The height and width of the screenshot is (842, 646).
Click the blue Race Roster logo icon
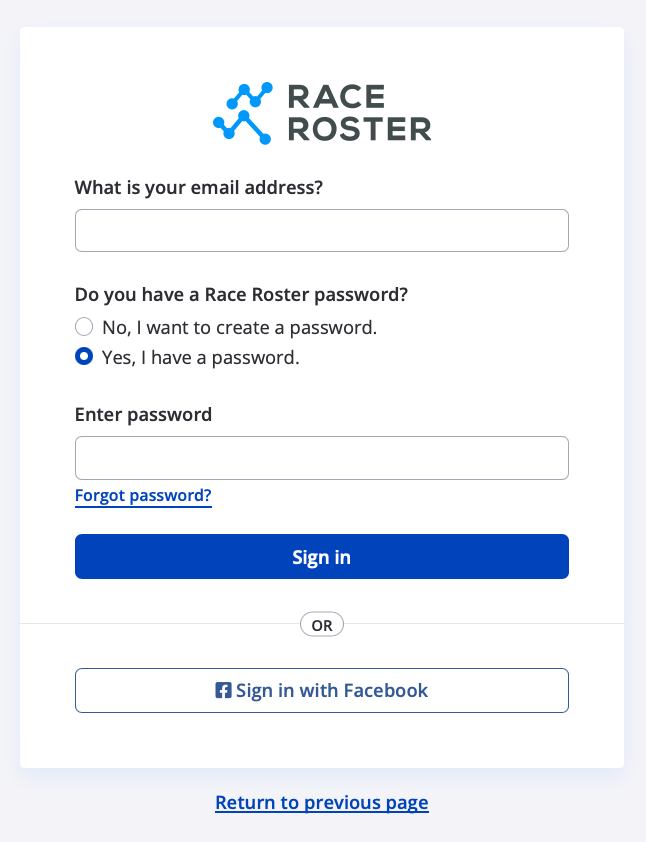[x=243, y=112]
